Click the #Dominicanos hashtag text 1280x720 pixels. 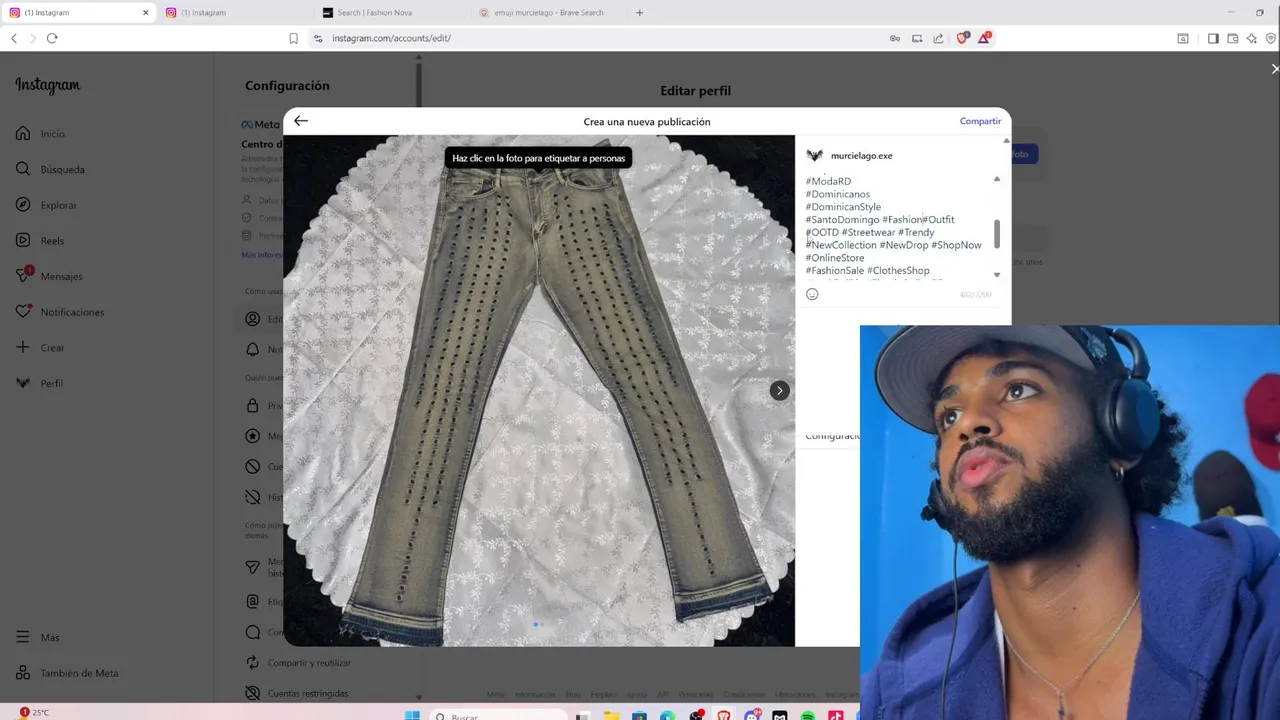[838, 194]
